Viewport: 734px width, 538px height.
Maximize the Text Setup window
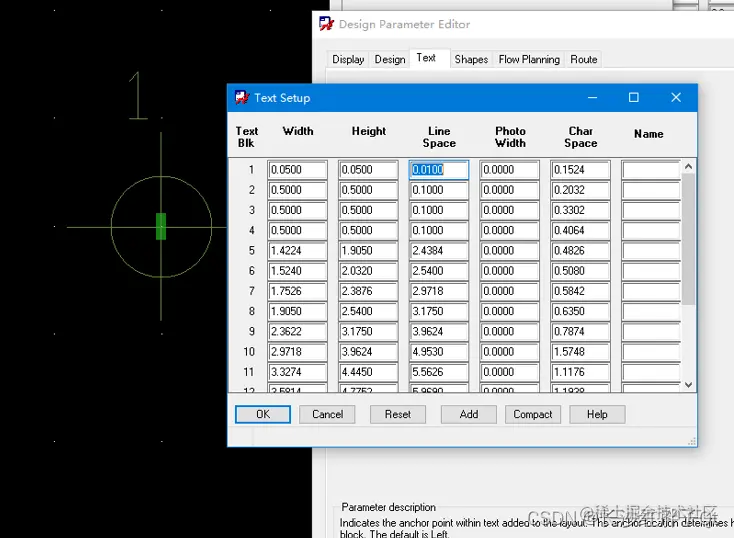tap(633, 97)
